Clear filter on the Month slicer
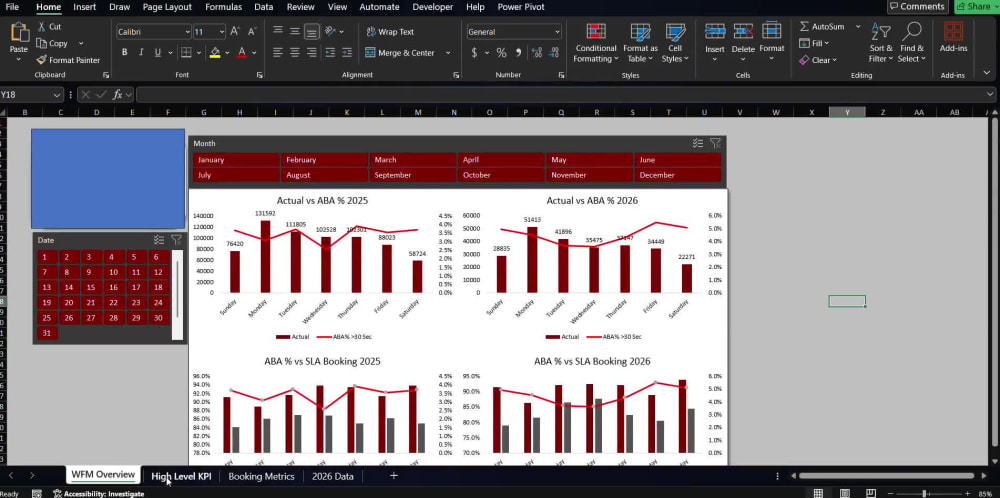Screen dimensions: 1000x498 point(716,143)
